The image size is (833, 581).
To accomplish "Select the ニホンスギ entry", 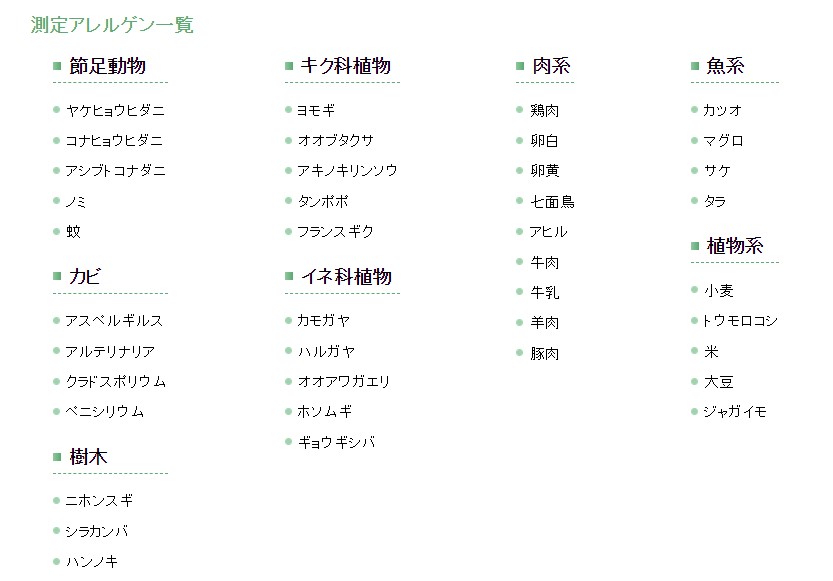I will tap(99, 501).
